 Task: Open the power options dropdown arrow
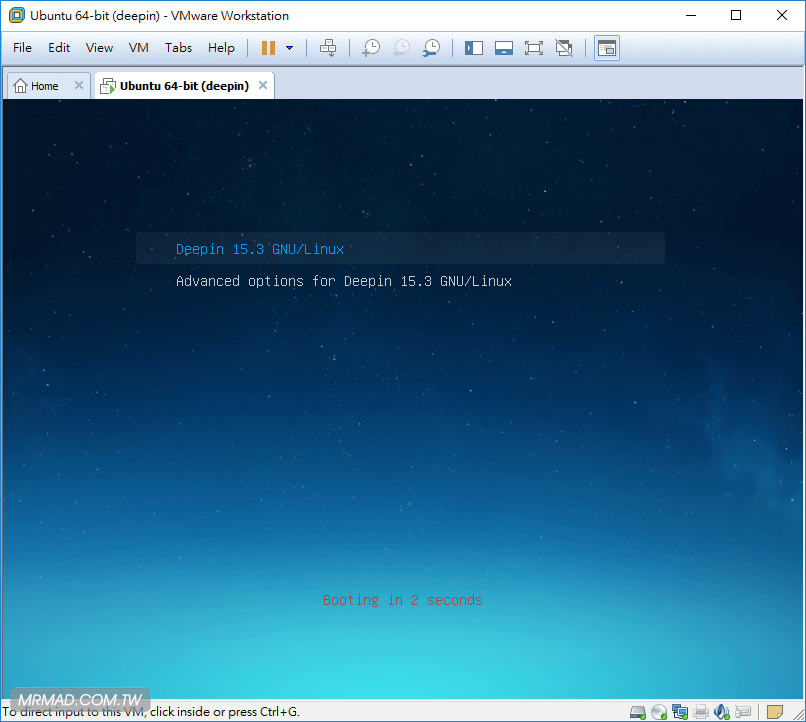[x=290, y=48]
